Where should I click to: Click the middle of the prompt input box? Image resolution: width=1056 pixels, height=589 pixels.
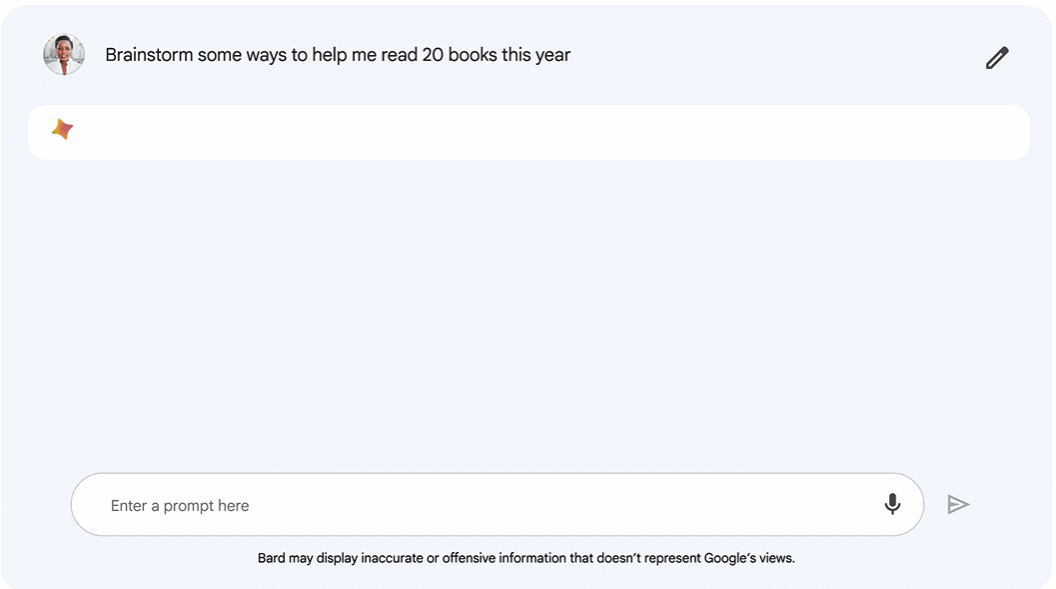(x=497, y=505)
